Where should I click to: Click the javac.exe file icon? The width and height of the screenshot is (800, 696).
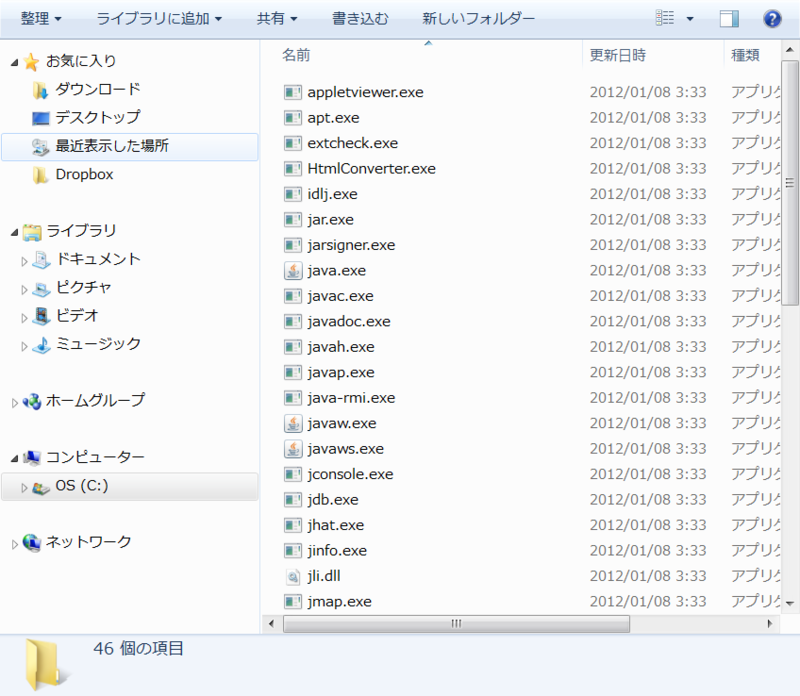pos(293,296)
